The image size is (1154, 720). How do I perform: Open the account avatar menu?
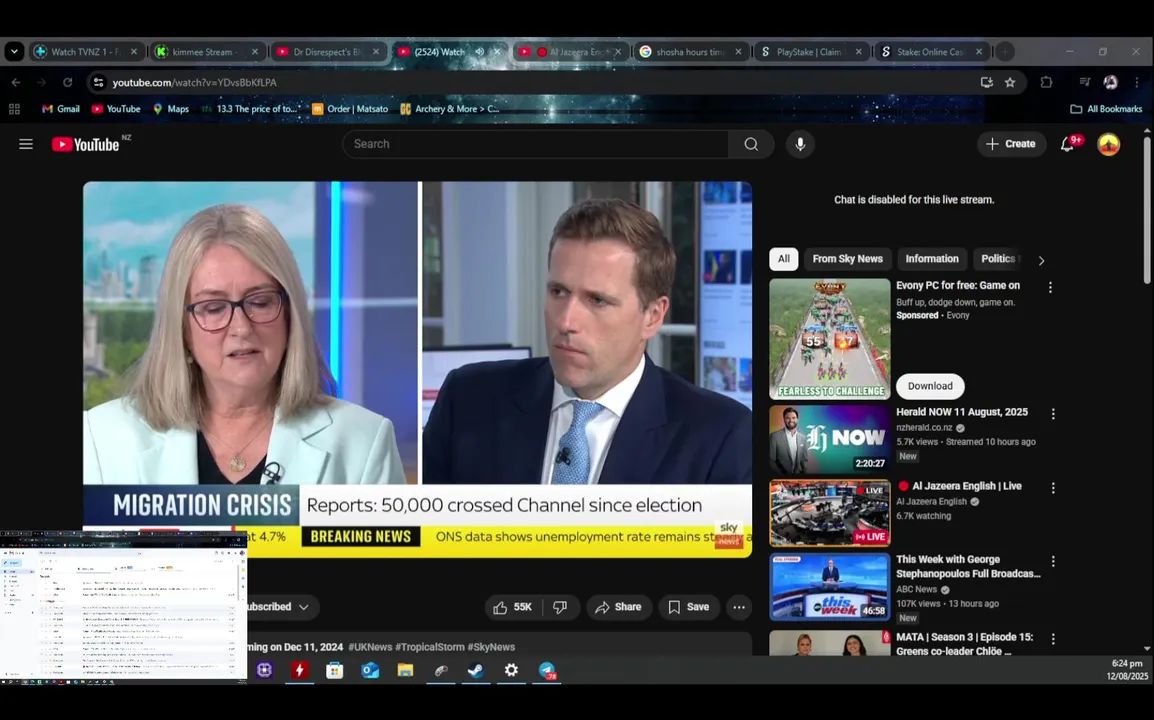[x=1108, y=144]
